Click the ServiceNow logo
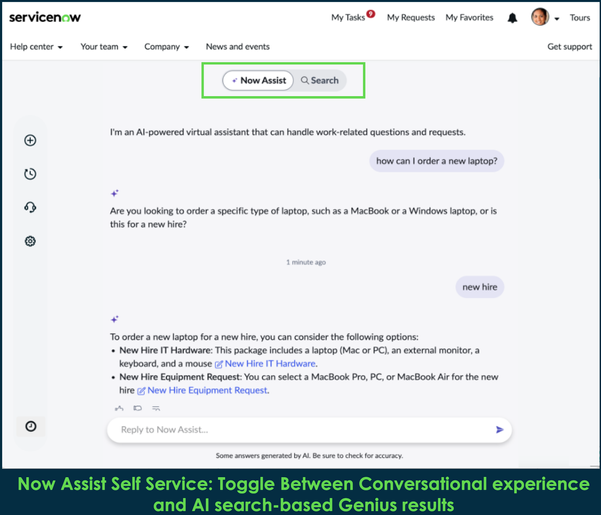This screenshot has height=515, width=601. click(x=45, y=17)
